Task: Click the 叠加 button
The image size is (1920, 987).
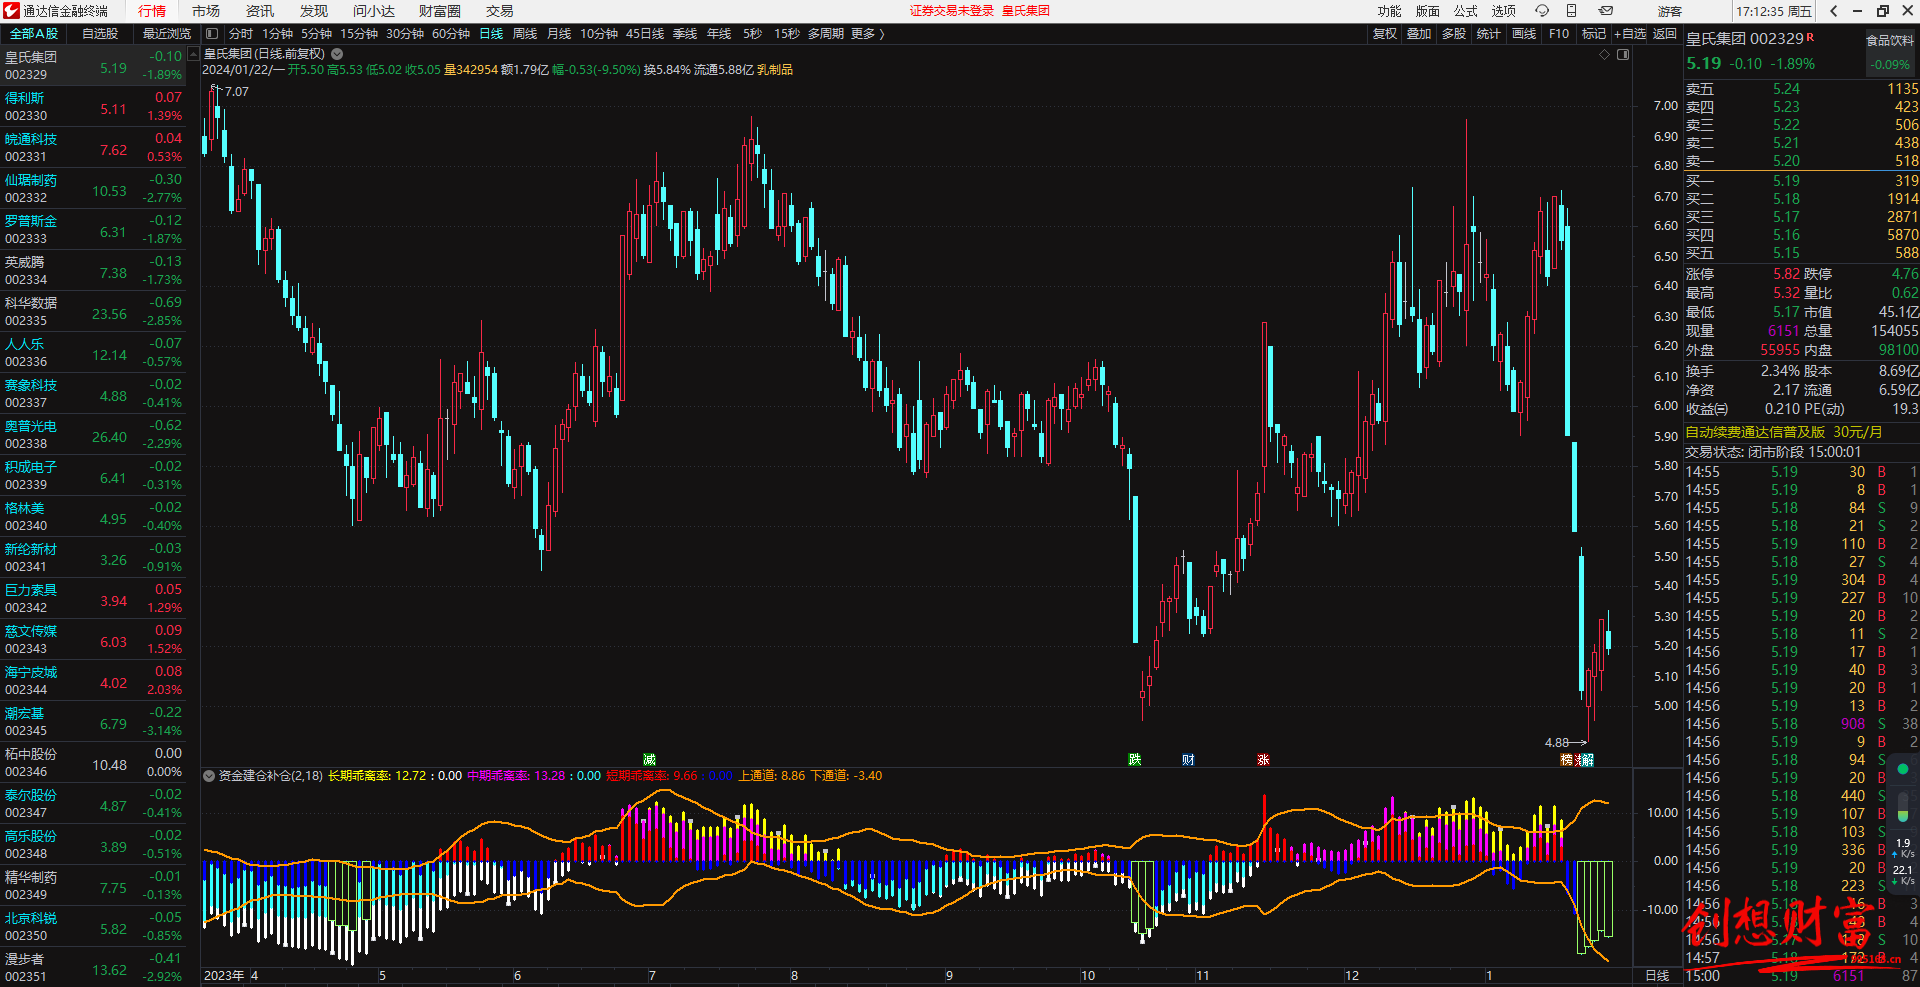Action: click(x=1419, y=34)
